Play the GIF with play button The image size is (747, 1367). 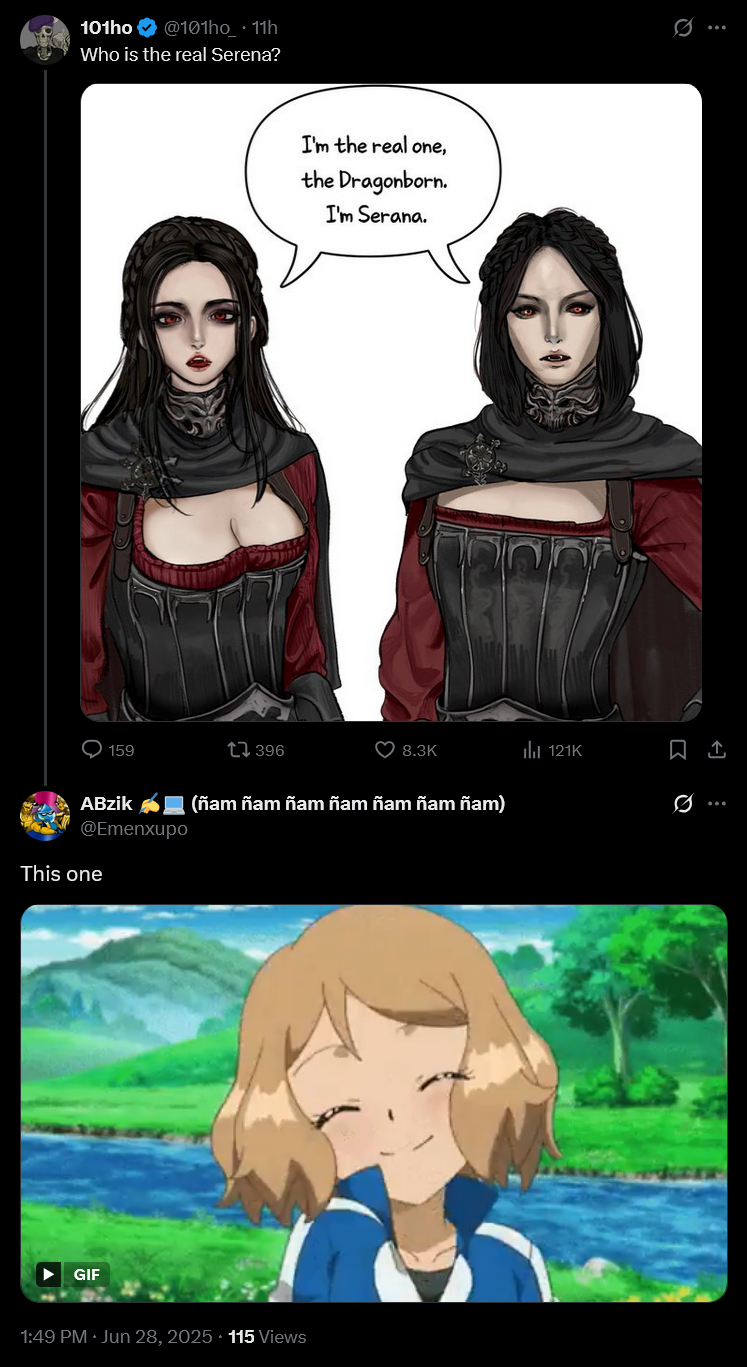48,1274
